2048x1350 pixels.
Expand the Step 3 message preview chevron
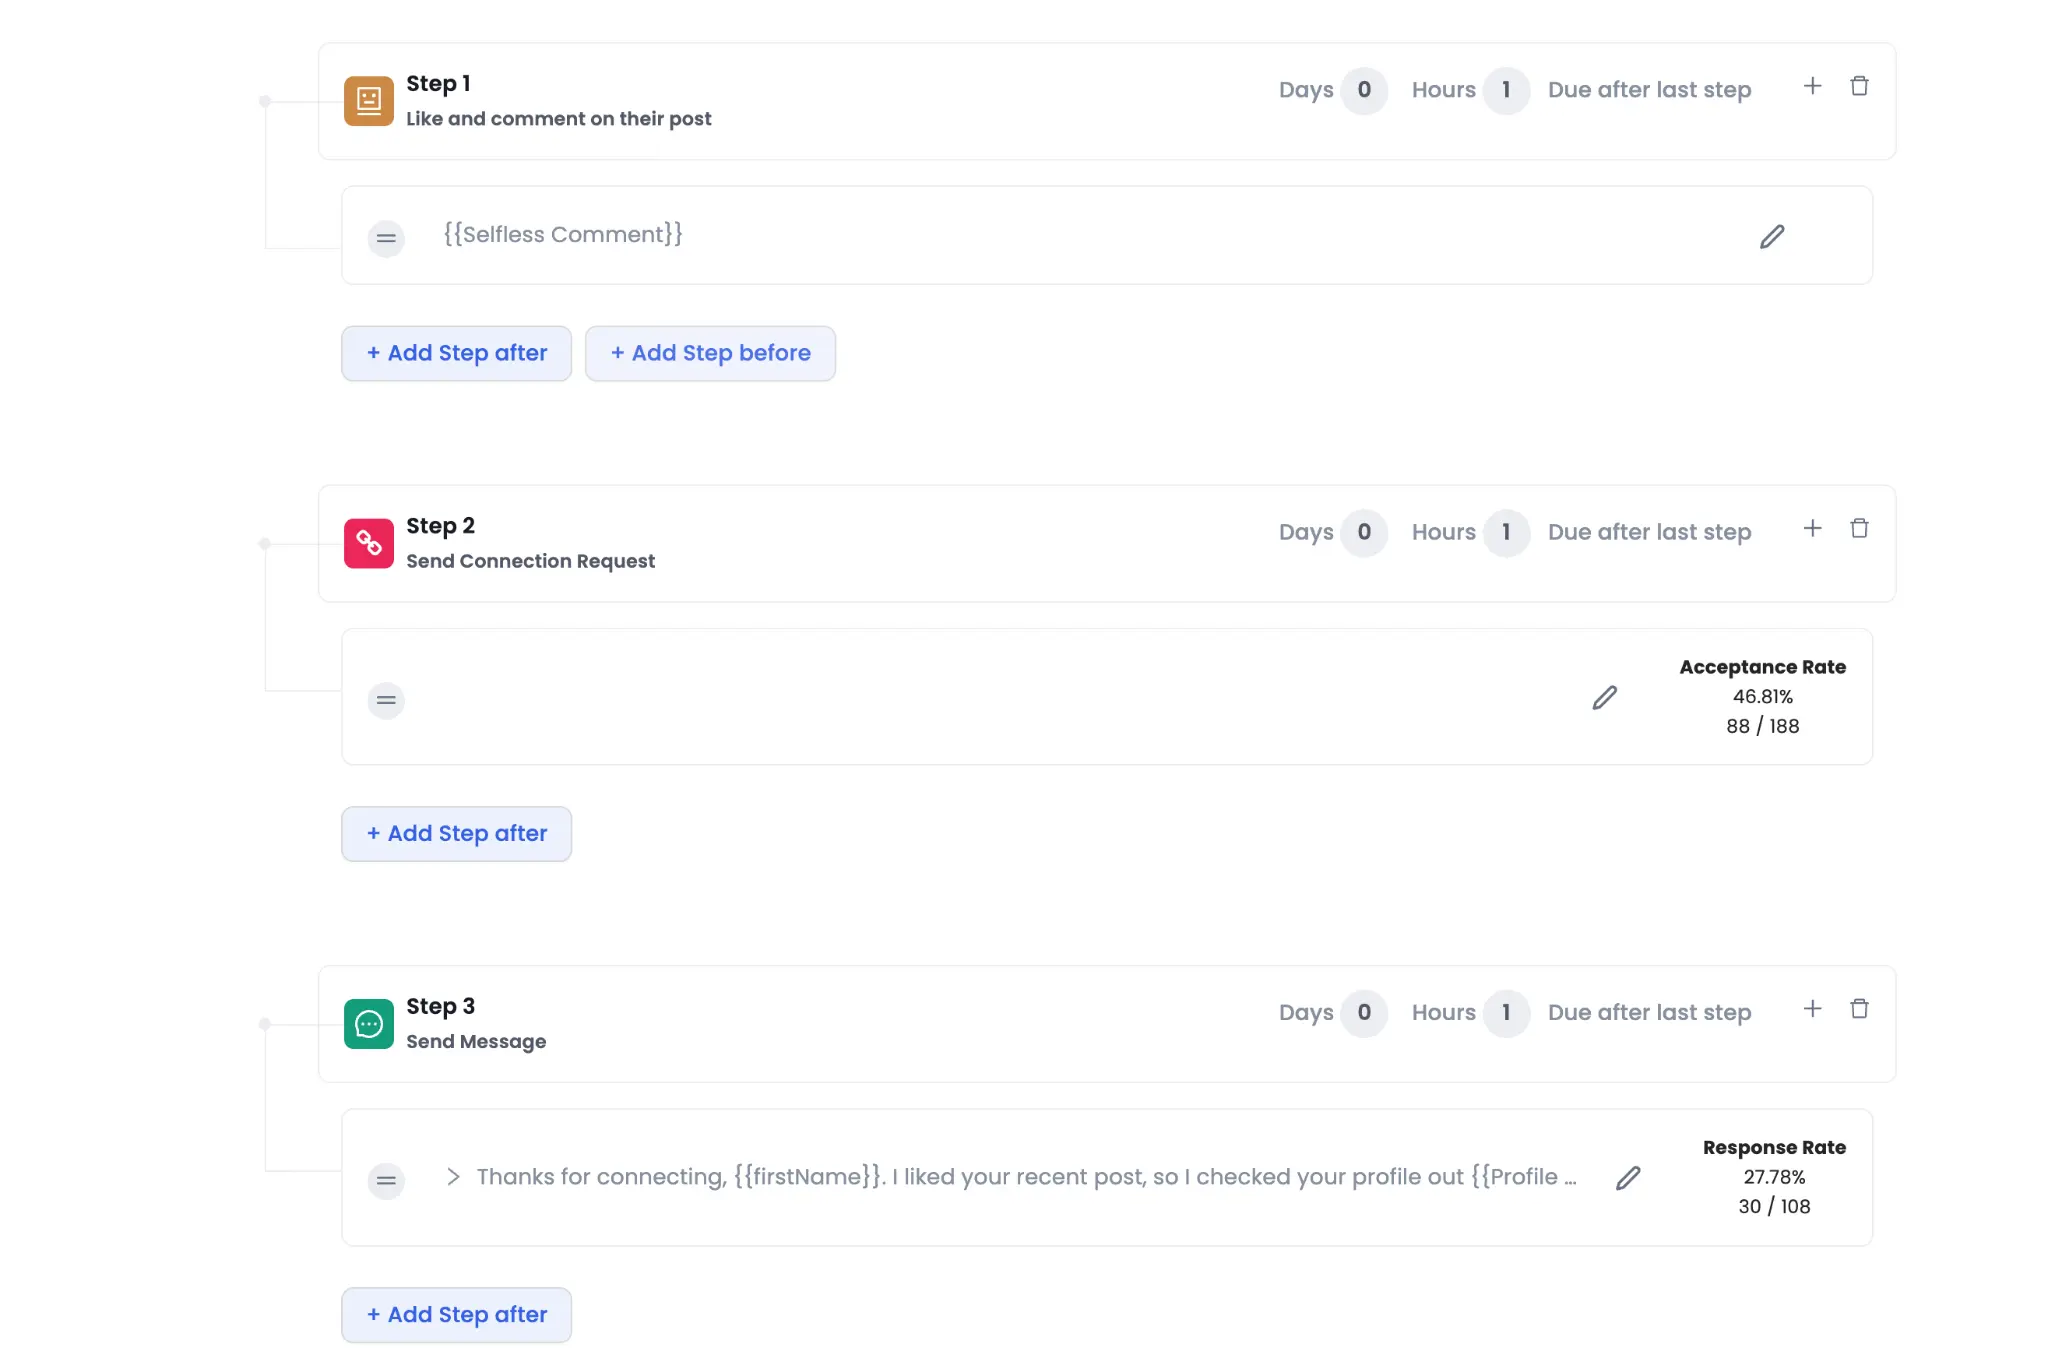pos(454,1178)
